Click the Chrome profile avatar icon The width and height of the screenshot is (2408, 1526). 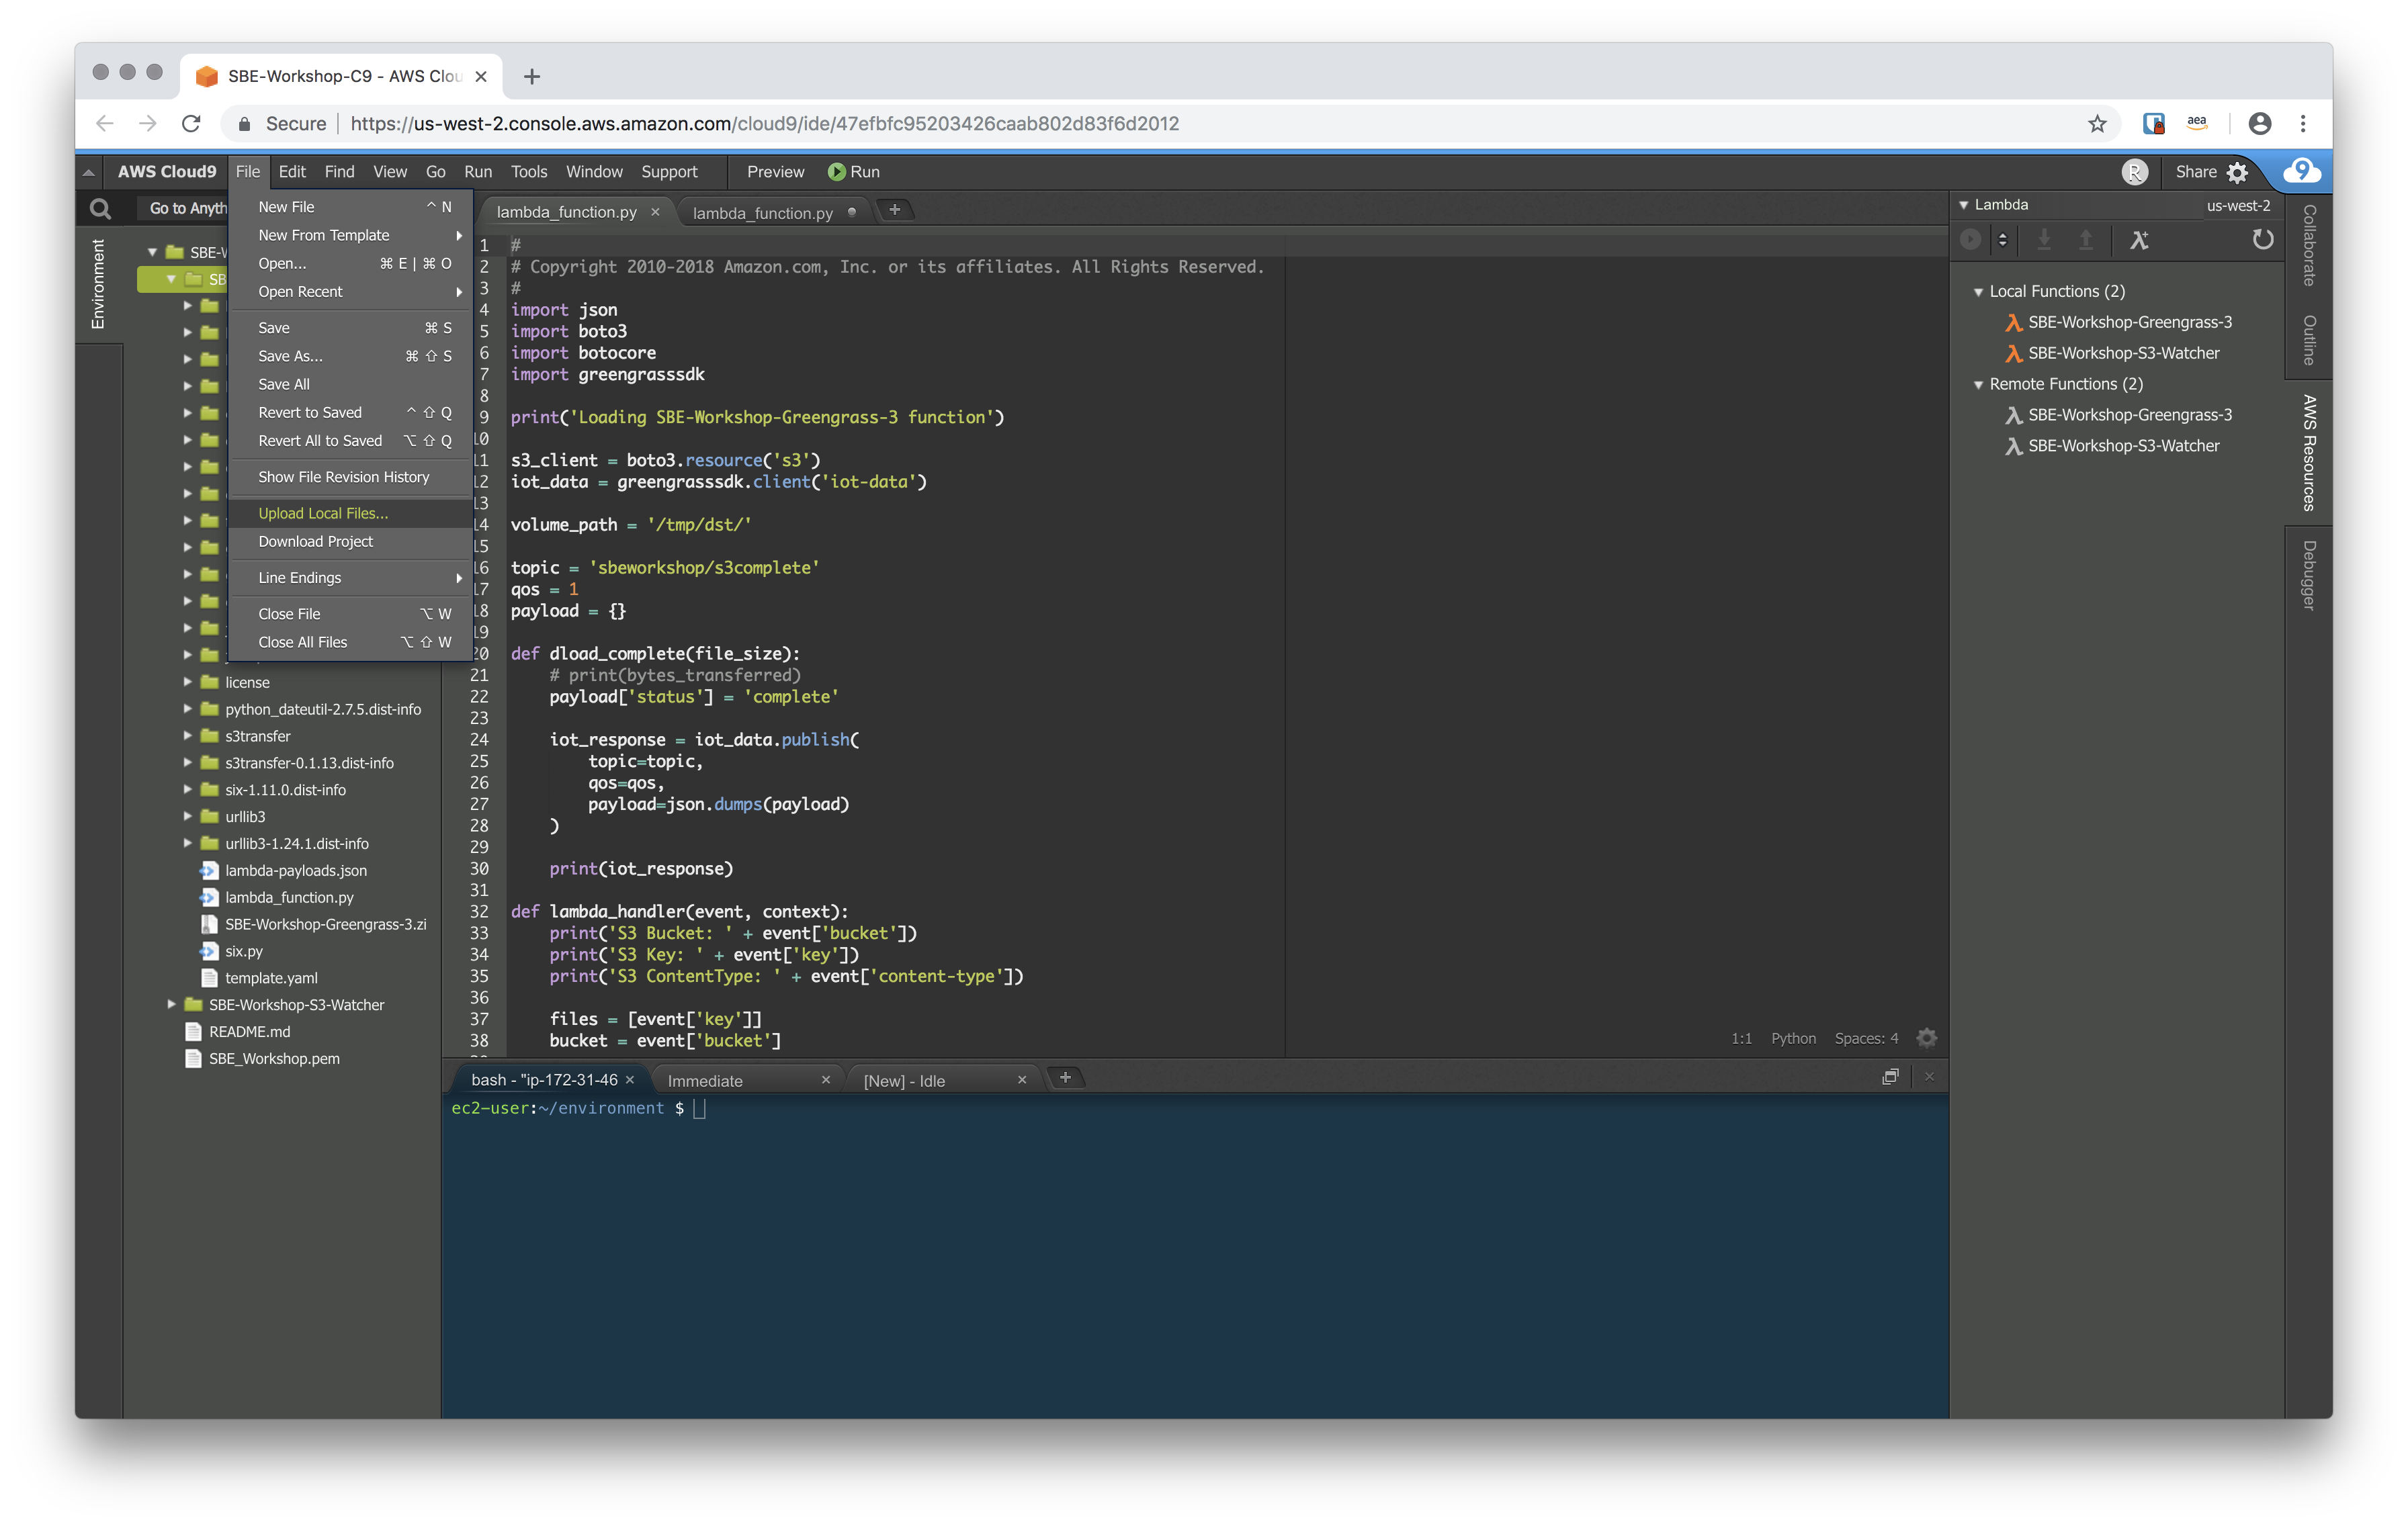tap(2260, 123)
